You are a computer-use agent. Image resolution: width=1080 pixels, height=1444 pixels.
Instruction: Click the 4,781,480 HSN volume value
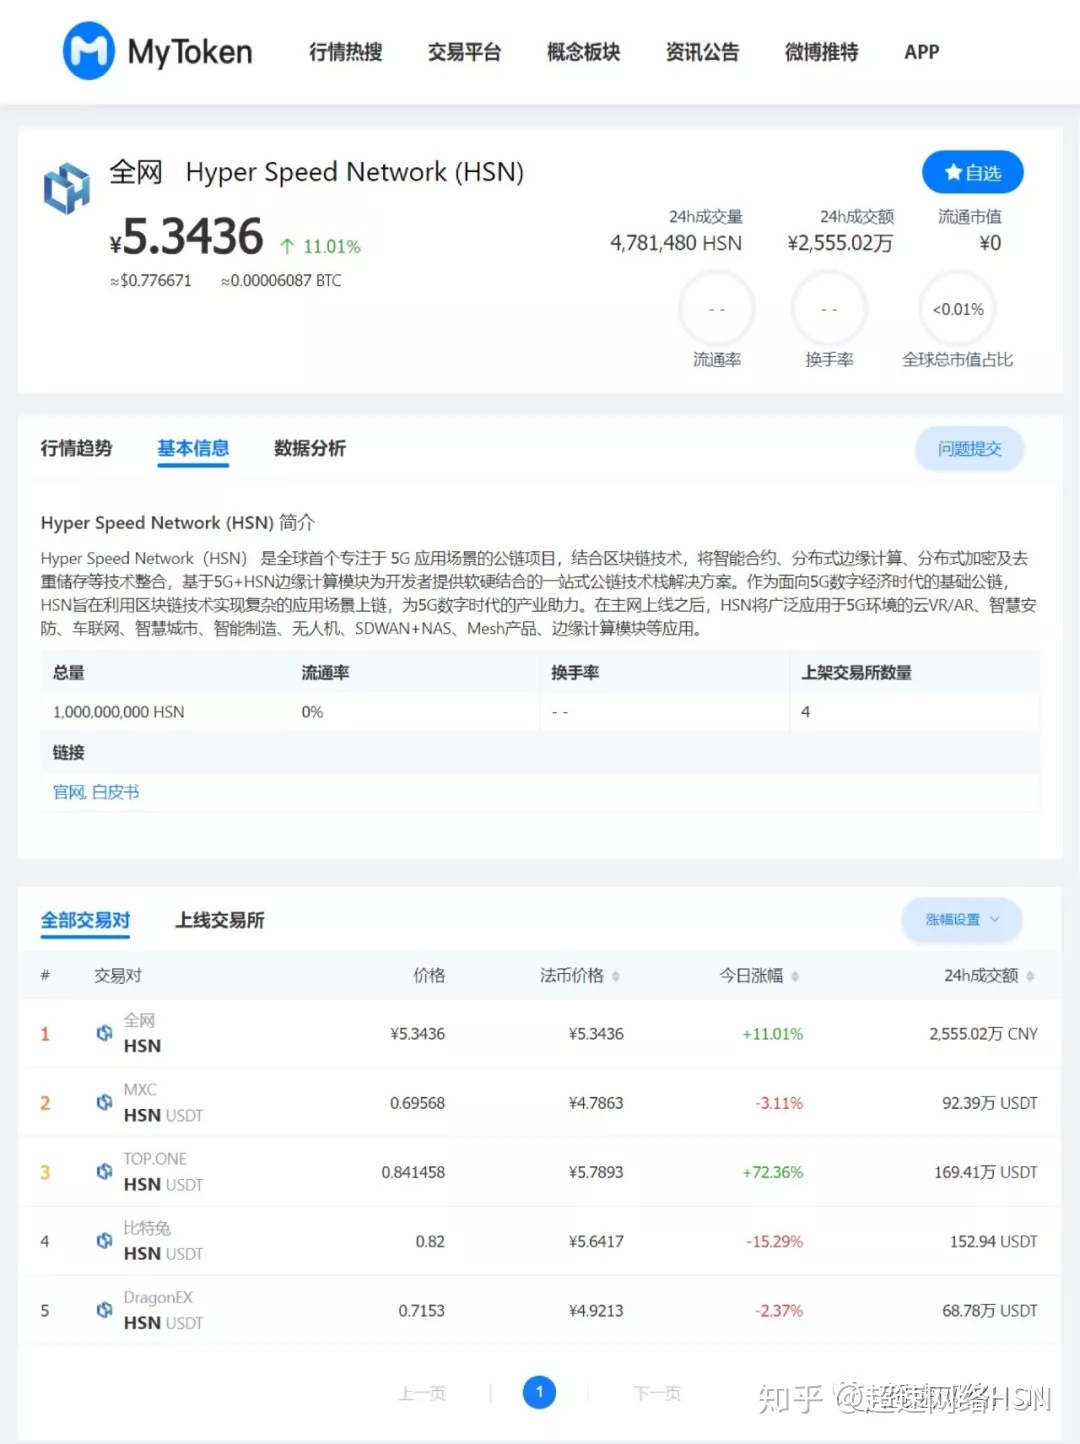[676, 243]
